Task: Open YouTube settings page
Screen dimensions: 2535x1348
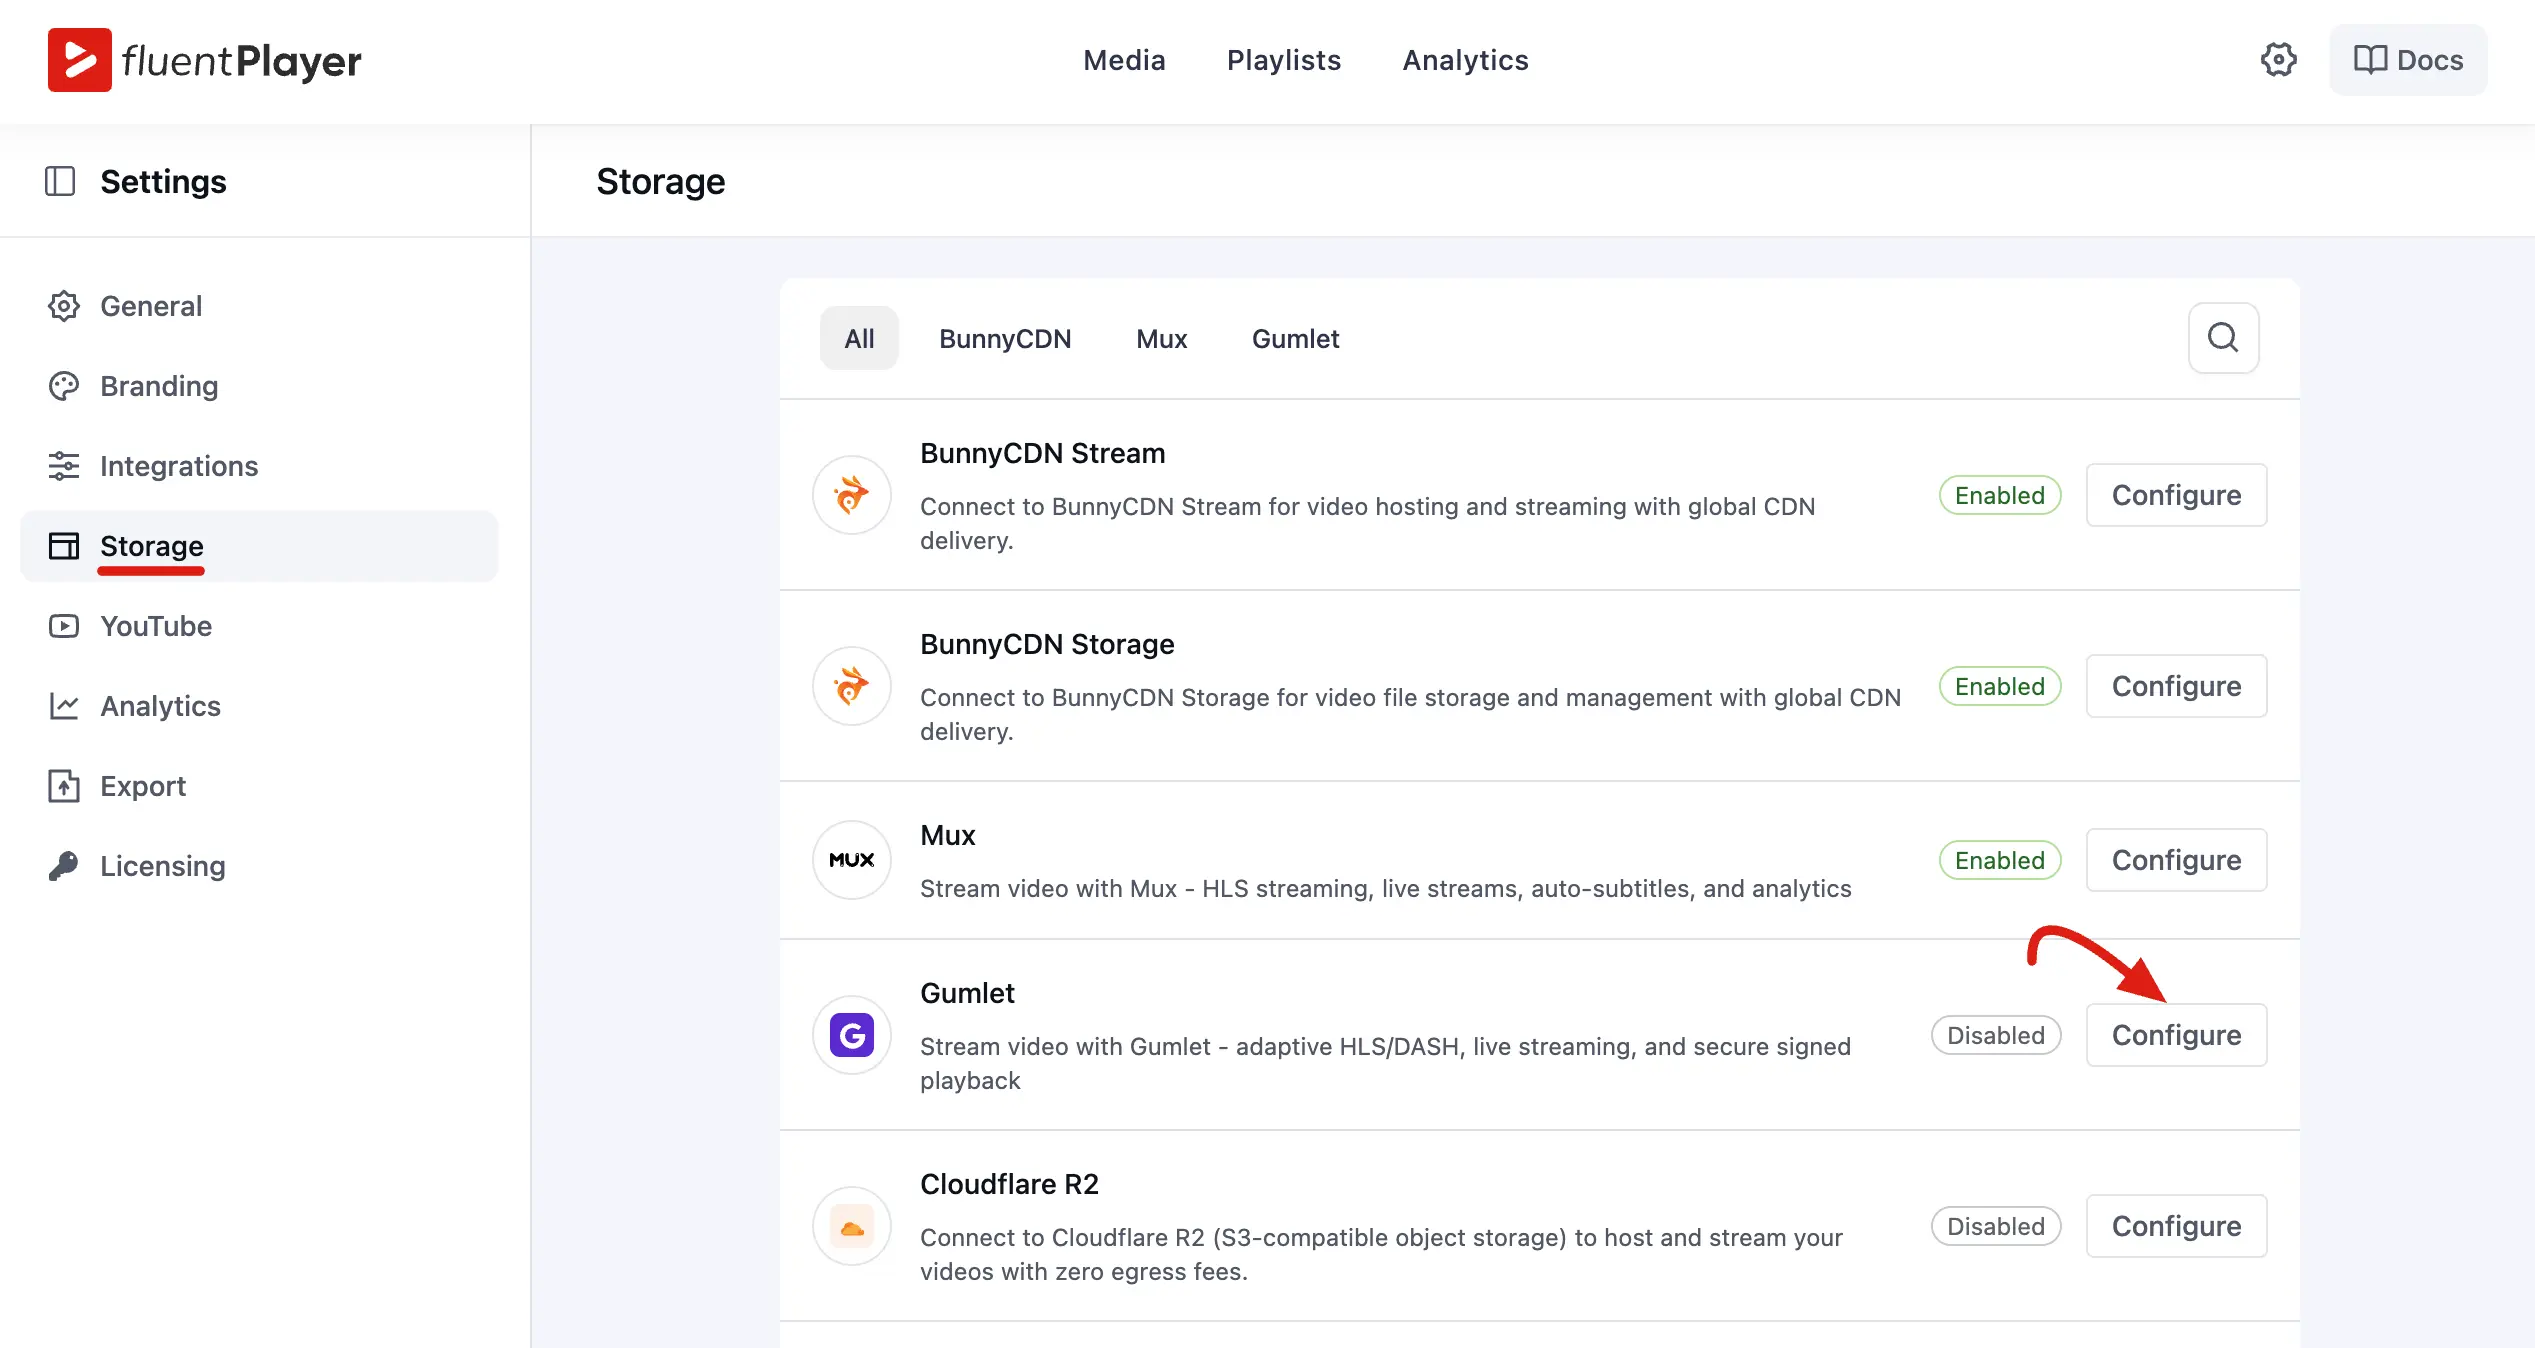Action: tap(259, 626)
